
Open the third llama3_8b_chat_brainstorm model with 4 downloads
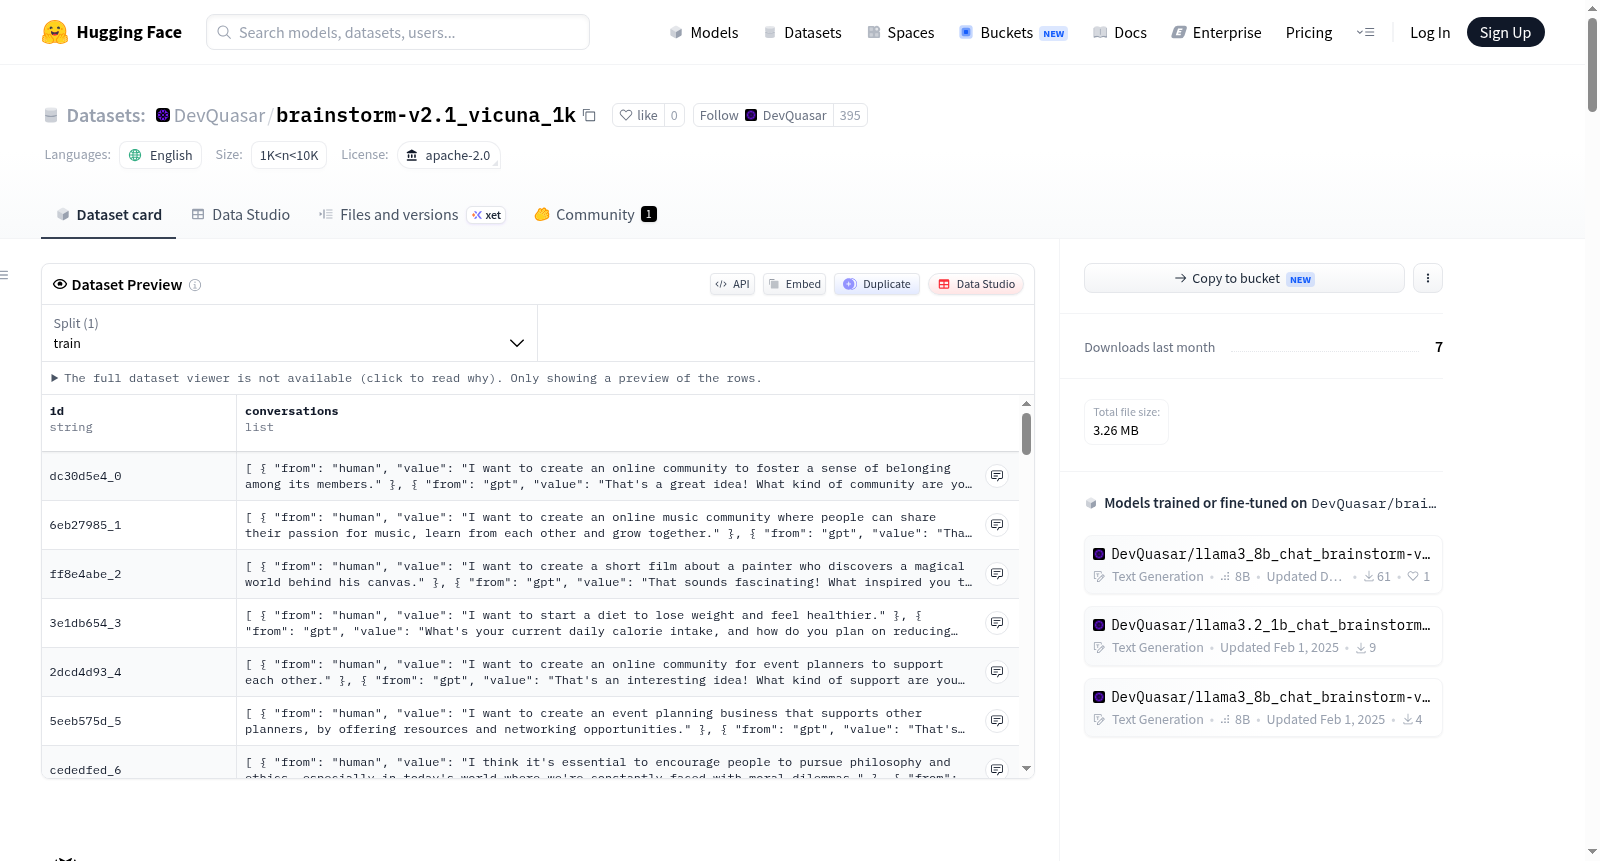[x=1263, y=707]
